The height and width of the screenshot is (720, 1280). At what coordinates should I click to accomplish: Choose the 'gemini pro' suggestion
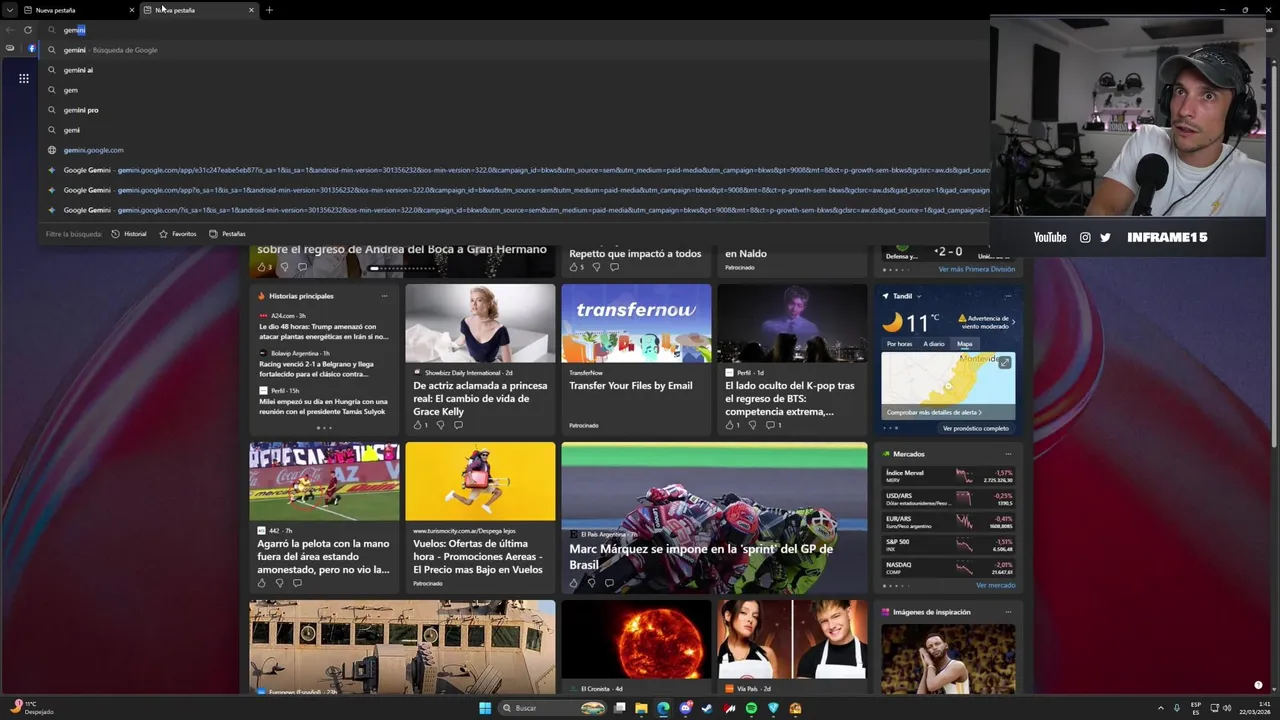point(515,110)
